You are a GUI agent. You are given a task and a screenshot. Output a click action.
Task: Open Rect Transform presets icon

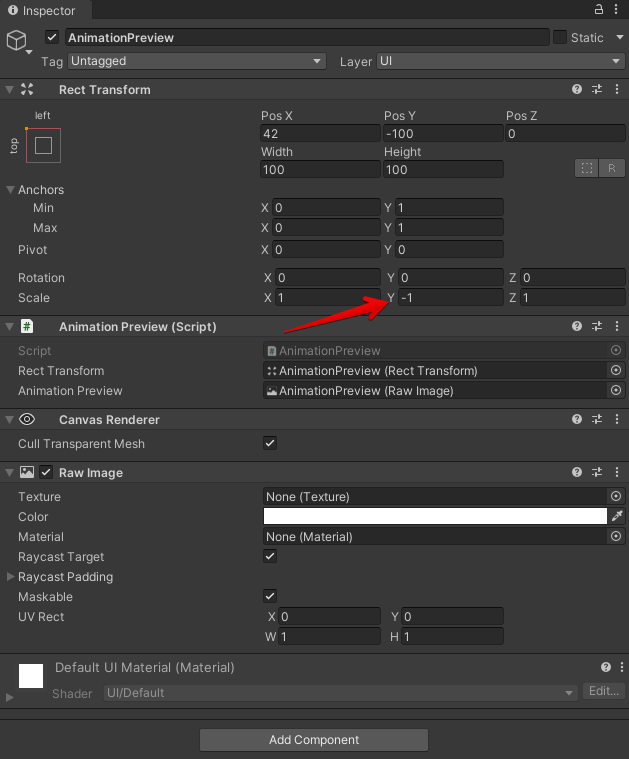[x=597, y=89]
